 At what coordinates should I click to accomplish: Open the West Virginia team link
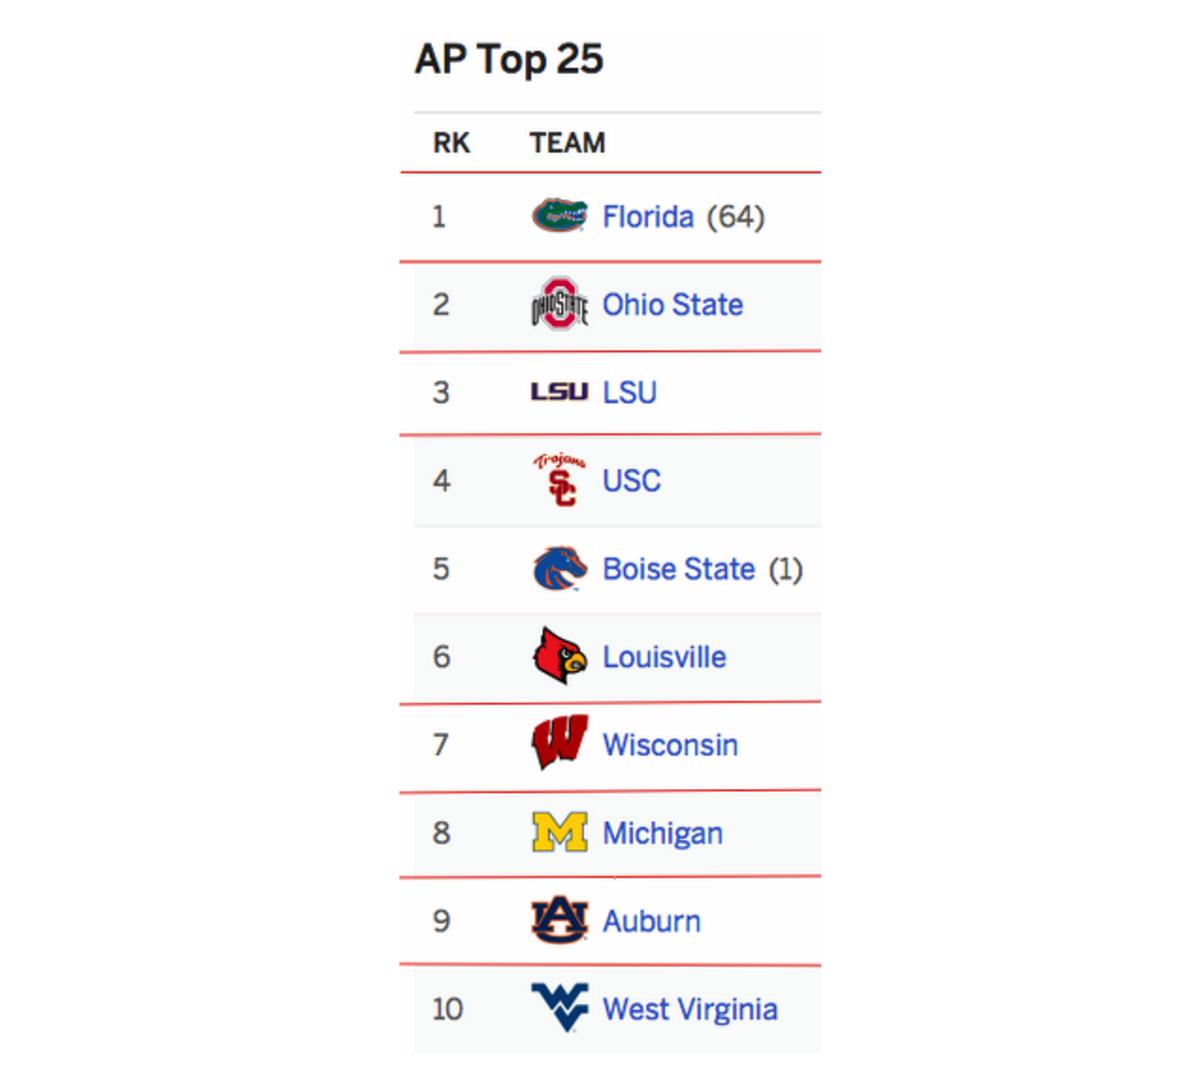pyautogui.click(x=689, y=1009)
